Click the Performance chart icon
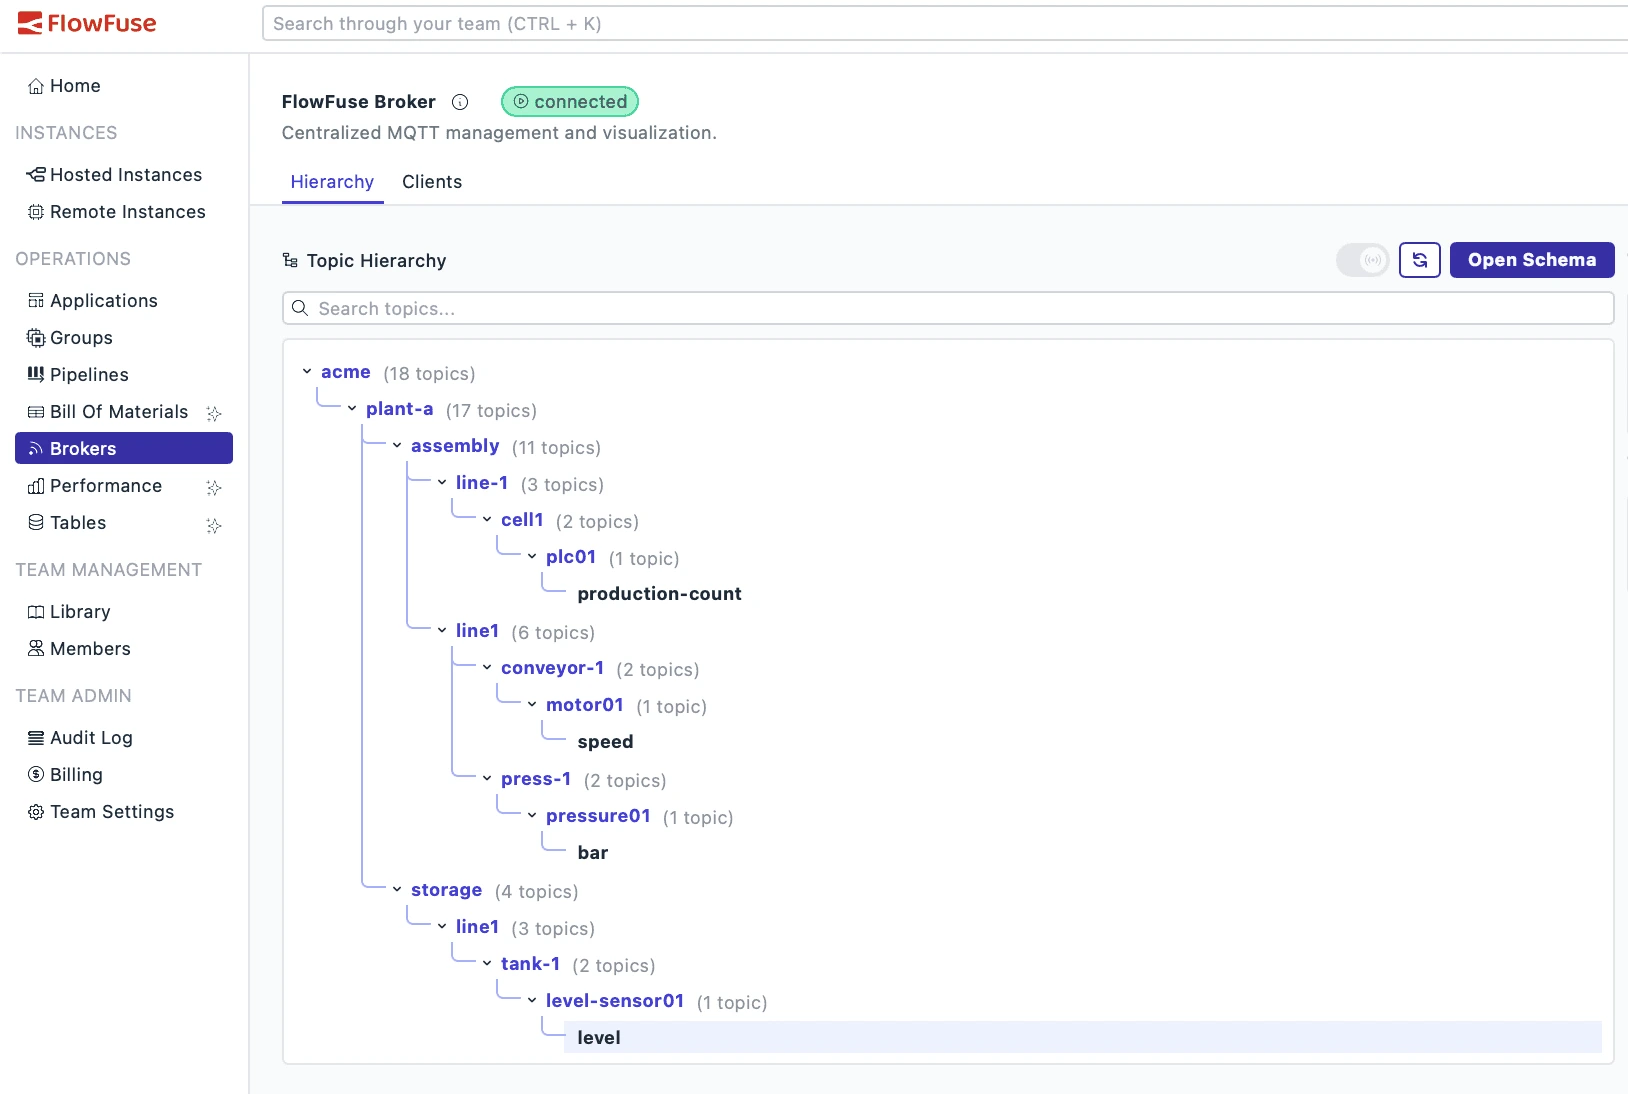Screen dimensions: 1628x1094 pyautogui.click(x=36, y=486)
